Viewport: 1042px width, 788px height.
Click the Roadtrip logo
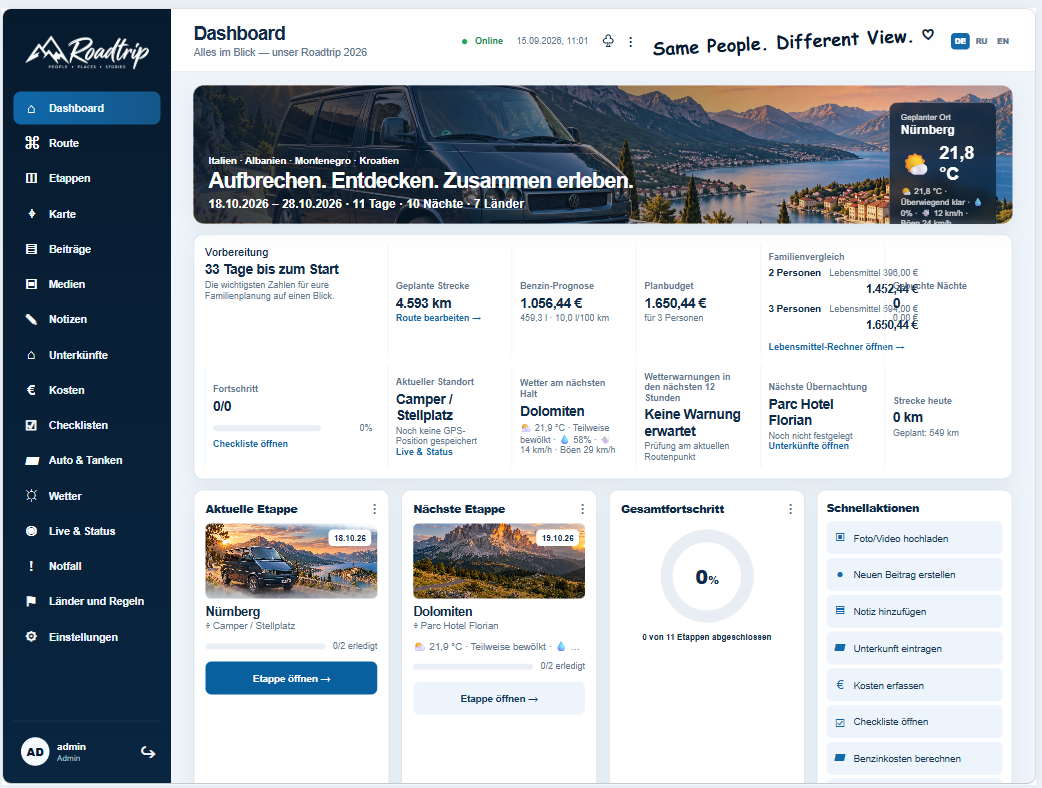(x=87, y=52)
